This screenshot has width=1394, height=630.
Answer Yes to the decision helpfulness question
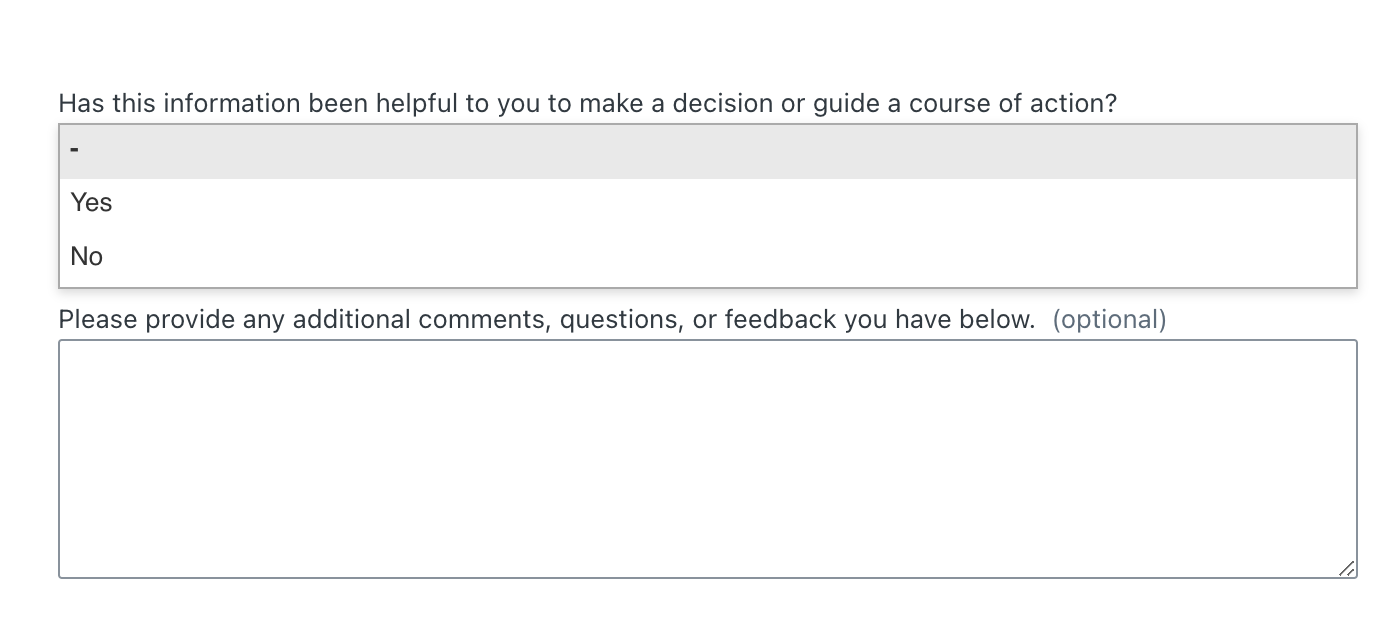click(92, 203)
